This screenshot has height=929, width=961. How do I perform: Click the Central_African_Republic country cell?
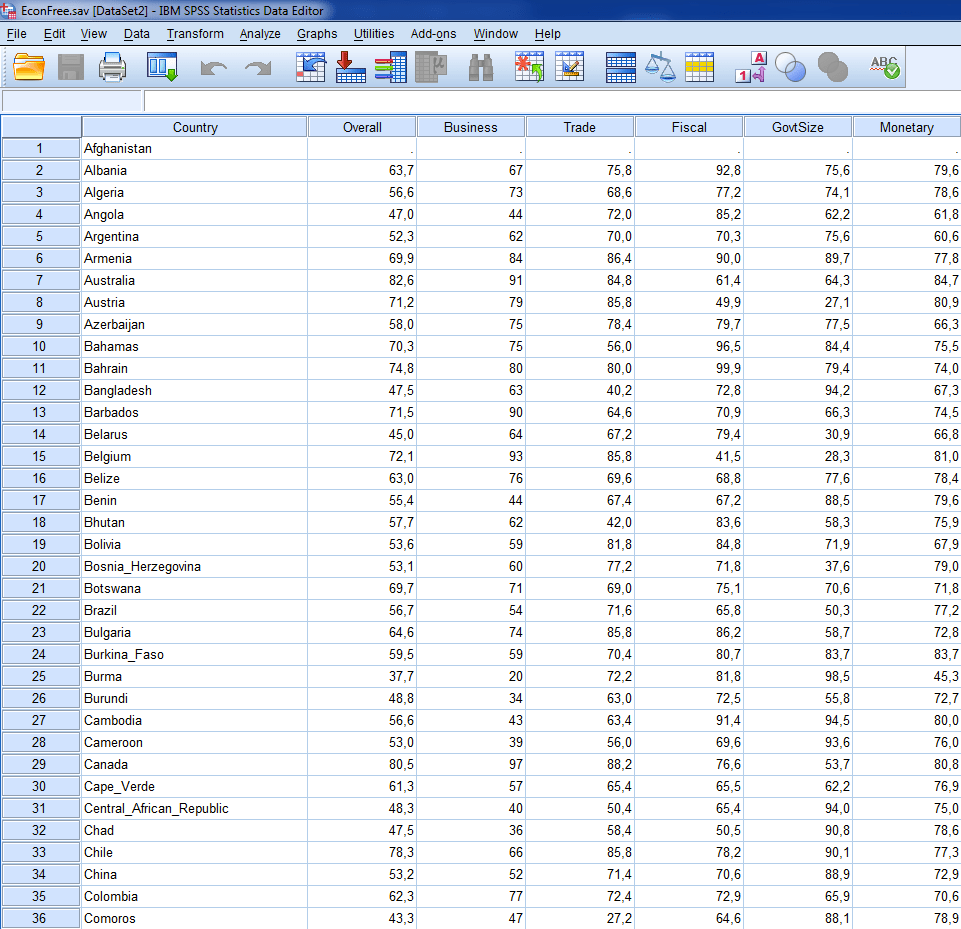click(194, 808)
